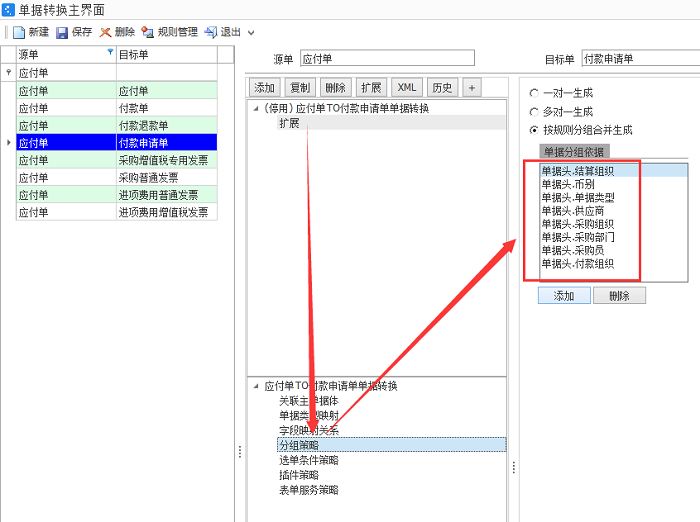Collapse the (停用)应付单TO付款申请单 tree node
700x522 pixels.
pos(255,108)
